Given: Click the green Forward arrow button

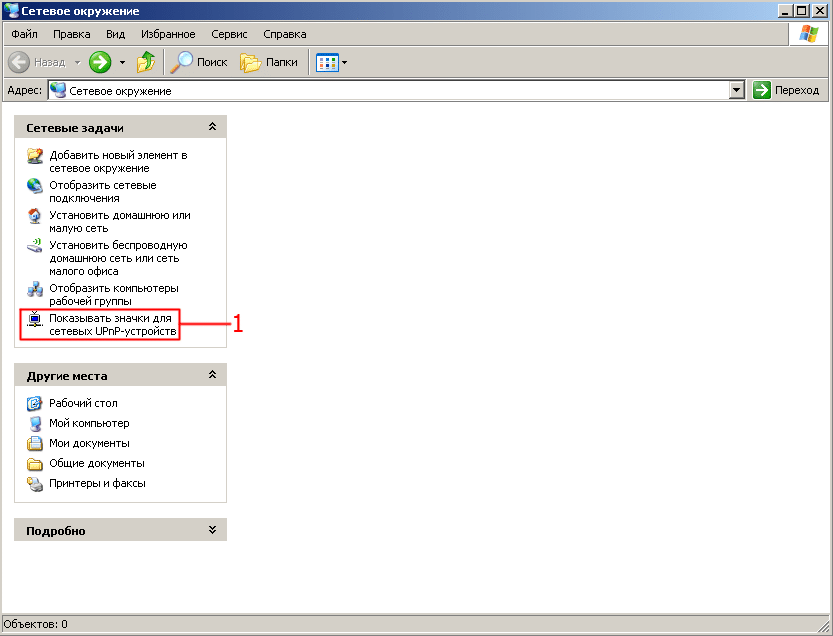Looking at the screenshot, I should click(x=100, y=62).
